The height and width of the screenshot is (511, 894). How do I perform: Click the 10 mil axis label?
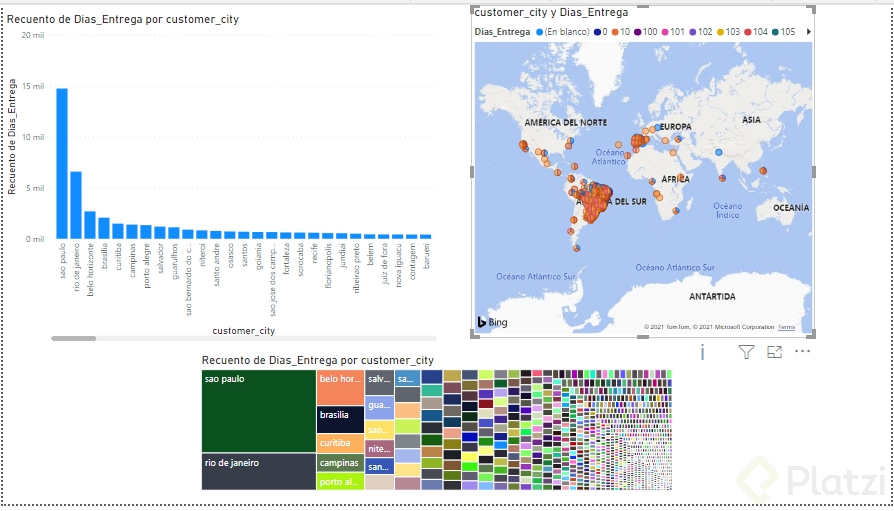pyautogui.click(x=32, y=137)
